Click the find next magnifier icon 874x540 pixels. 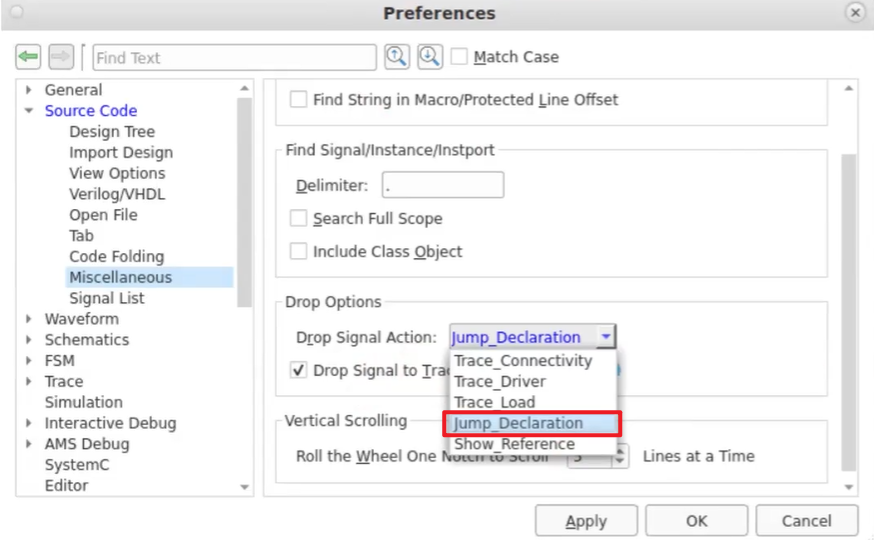430,57
